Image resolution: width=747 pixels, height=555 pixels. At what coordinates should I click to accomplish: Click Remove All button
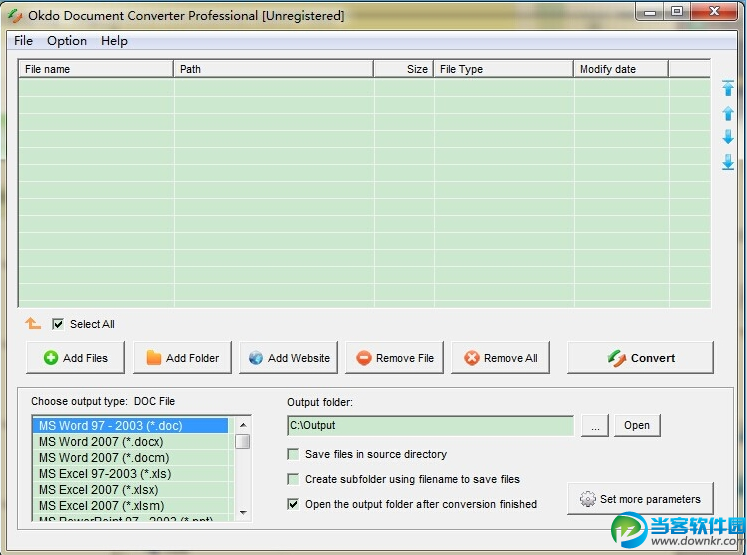[500, 358]
